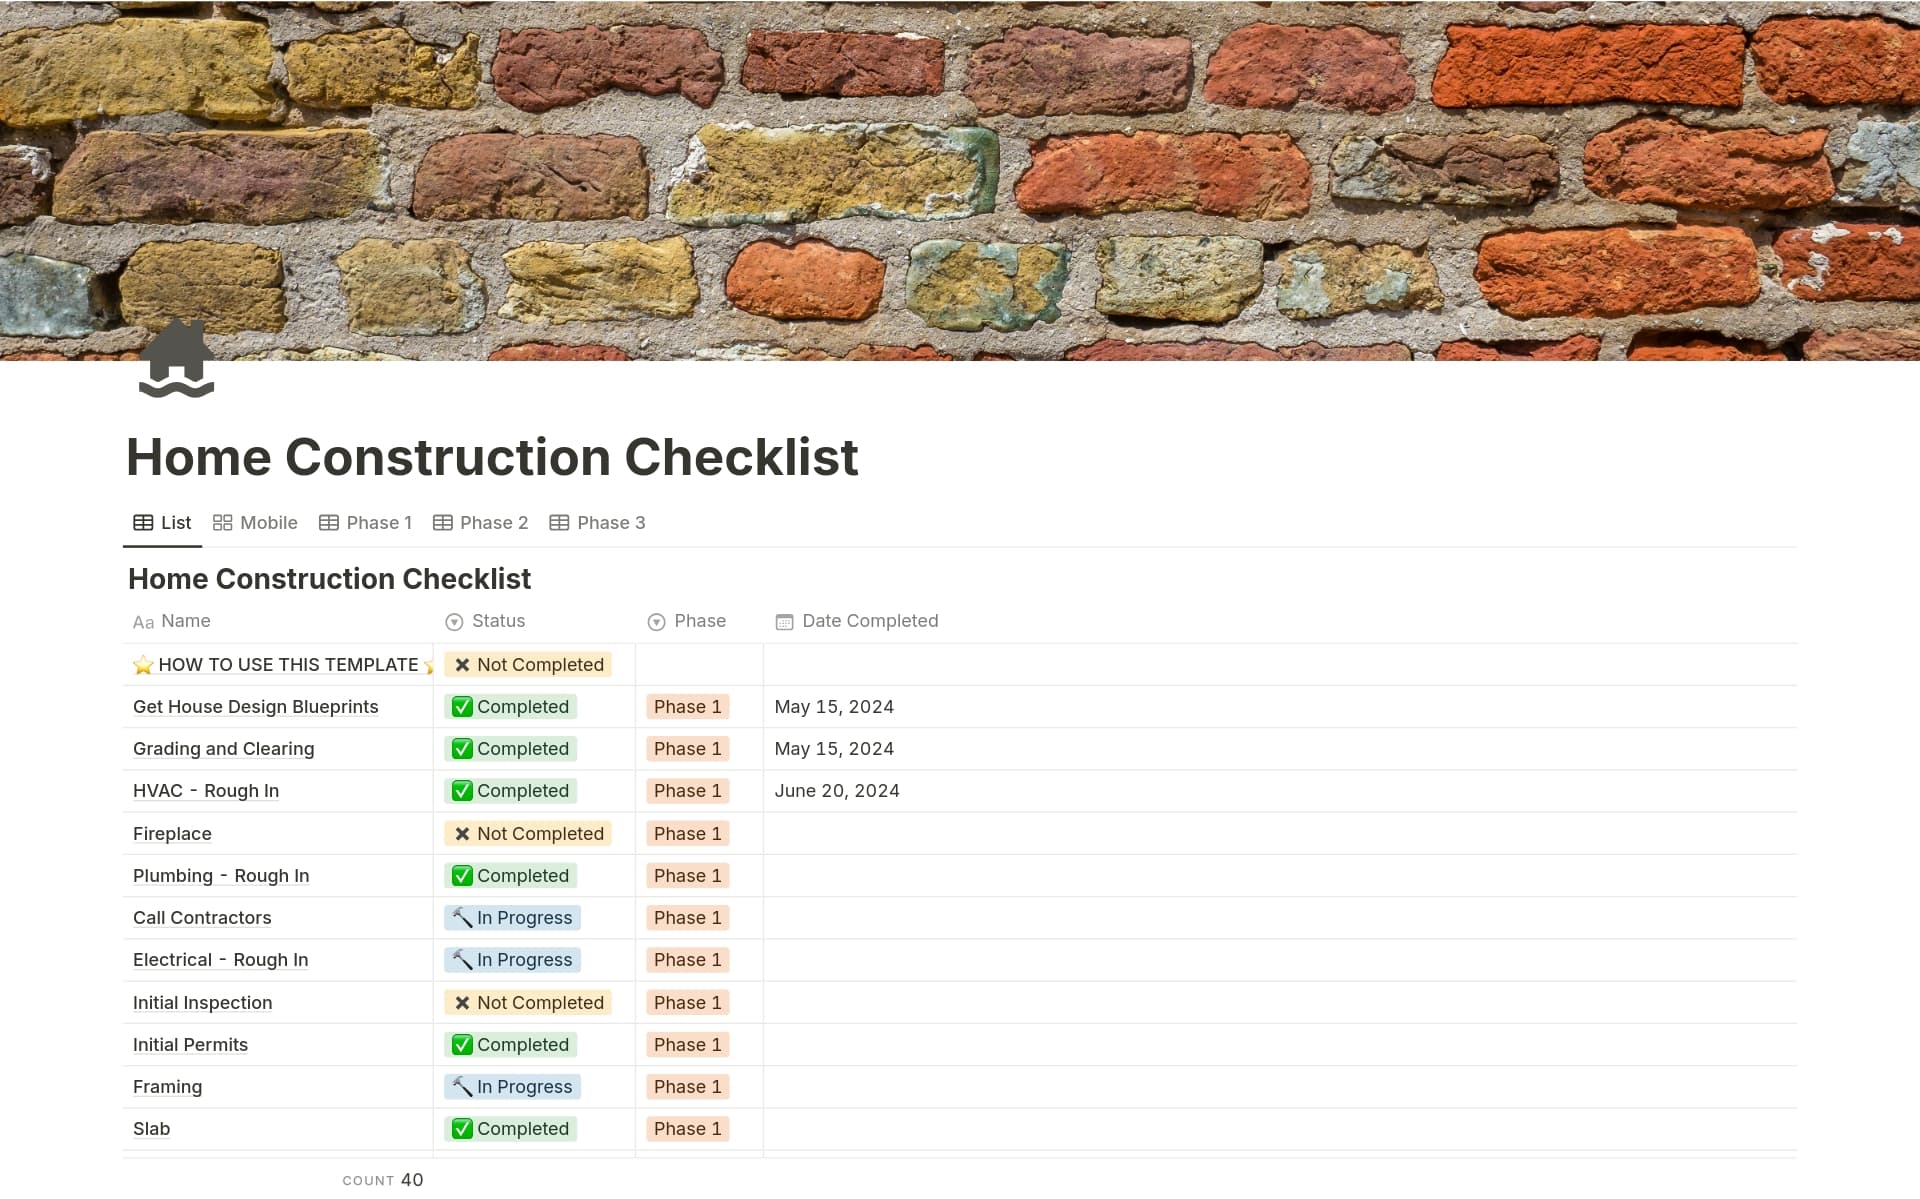The image size is (1920, 1199).
Task: Toggle the Not Completed status for Initial Inspection
Action: coord(528,1003)
